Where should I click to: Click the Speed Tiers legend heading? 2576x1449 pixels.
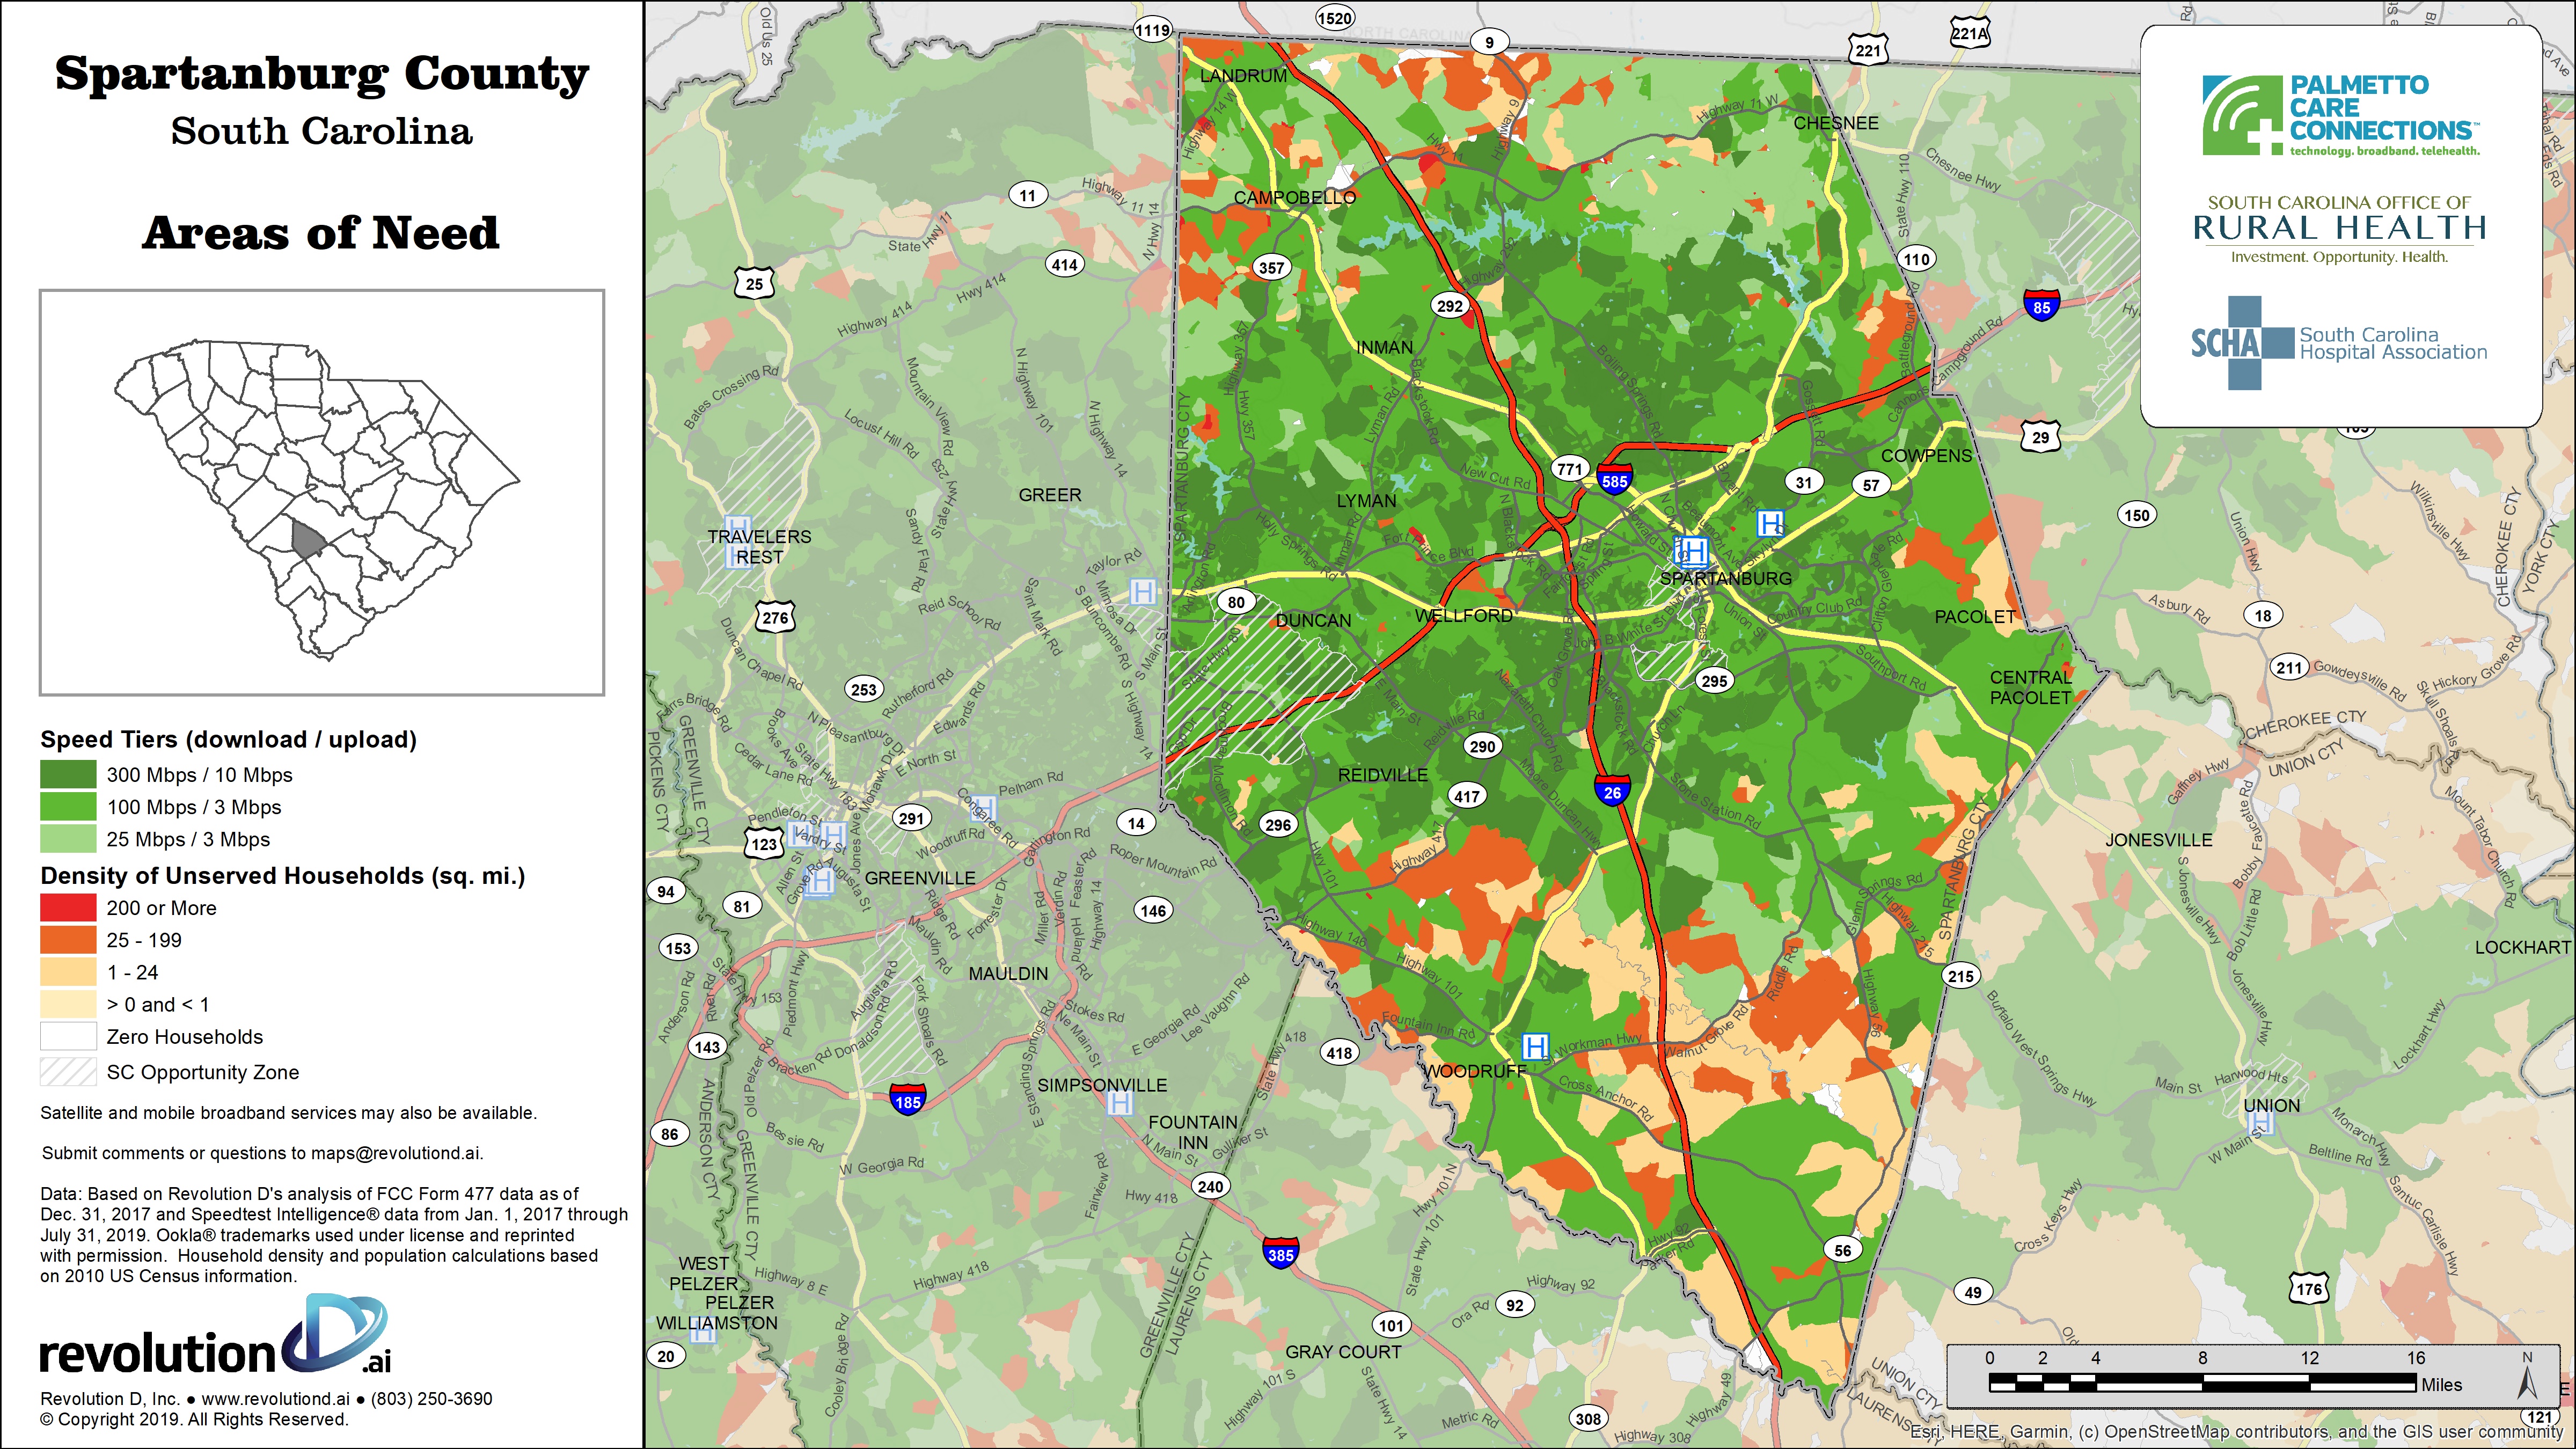click(228, 739)
